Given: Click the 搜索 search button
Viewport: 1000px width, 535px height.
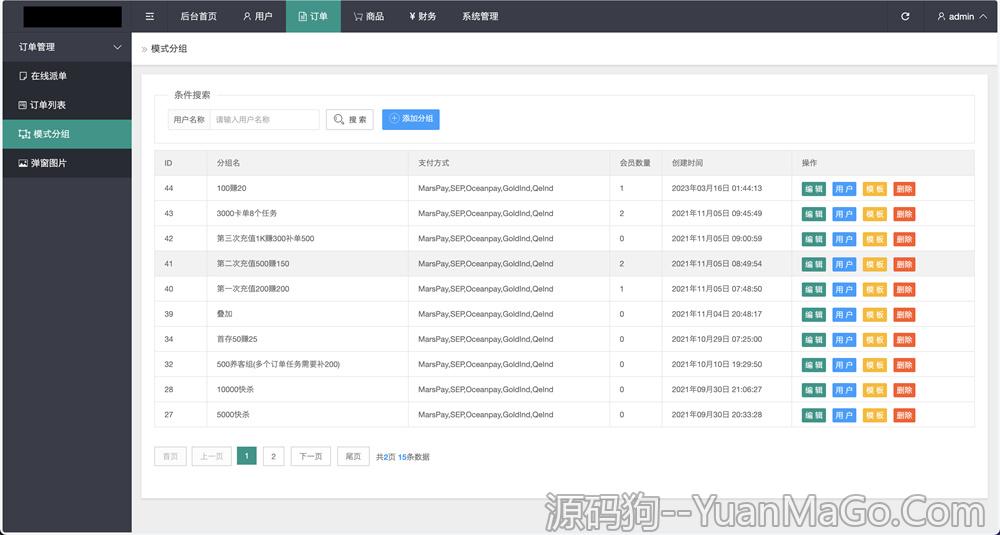Looking at the screenshot, I should click(349, 119).
